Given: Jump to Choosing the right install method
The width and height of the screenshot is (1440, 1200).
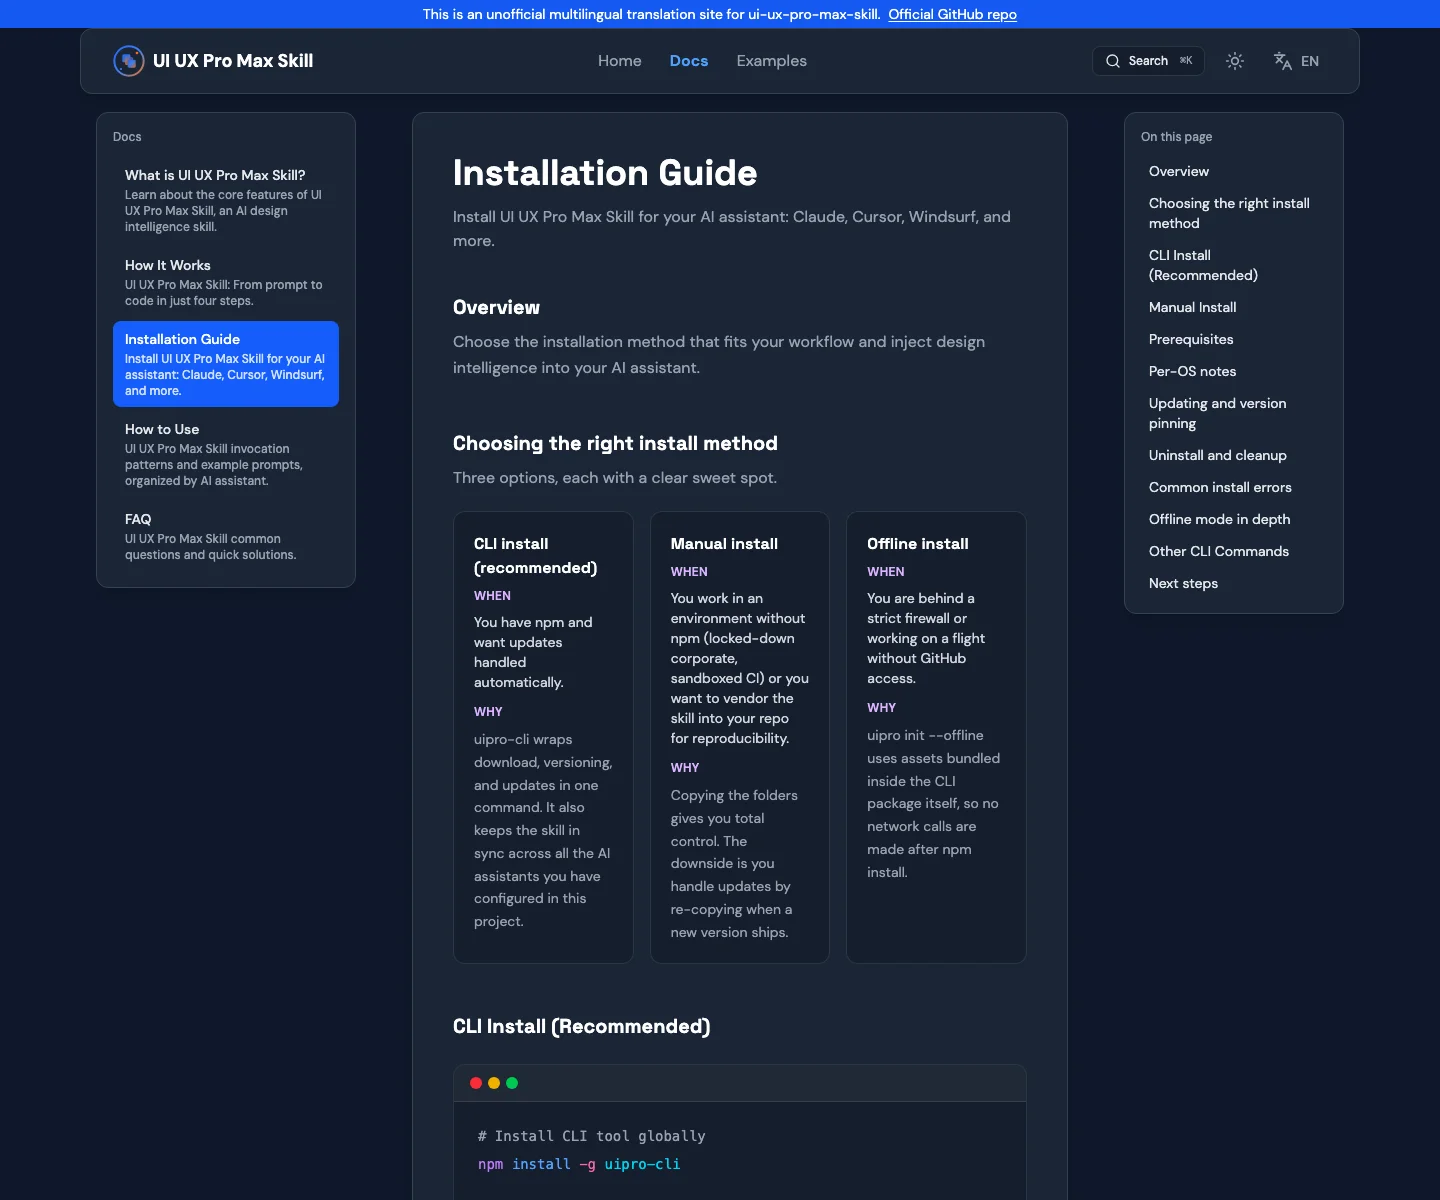Looking at the screenshot, I should [1229, 213].
